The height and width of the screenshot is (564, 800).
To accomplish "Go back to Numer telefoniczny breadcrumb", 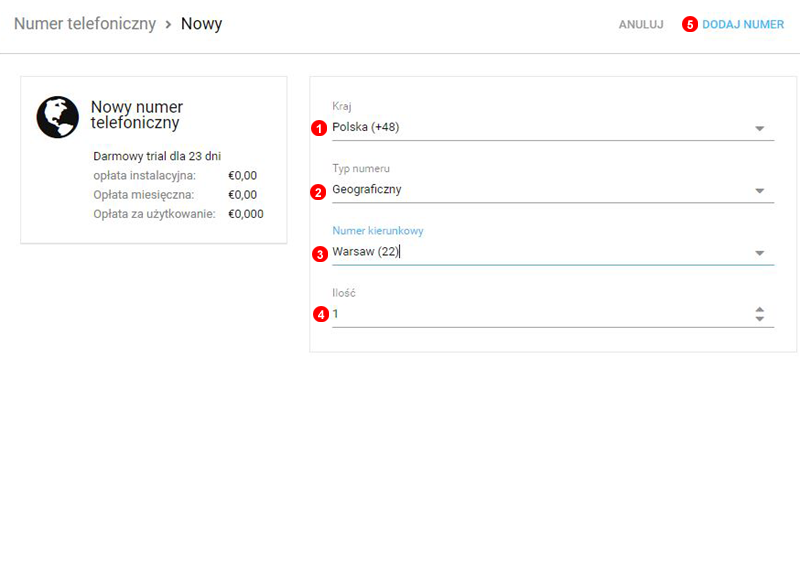I will [85, 24].
